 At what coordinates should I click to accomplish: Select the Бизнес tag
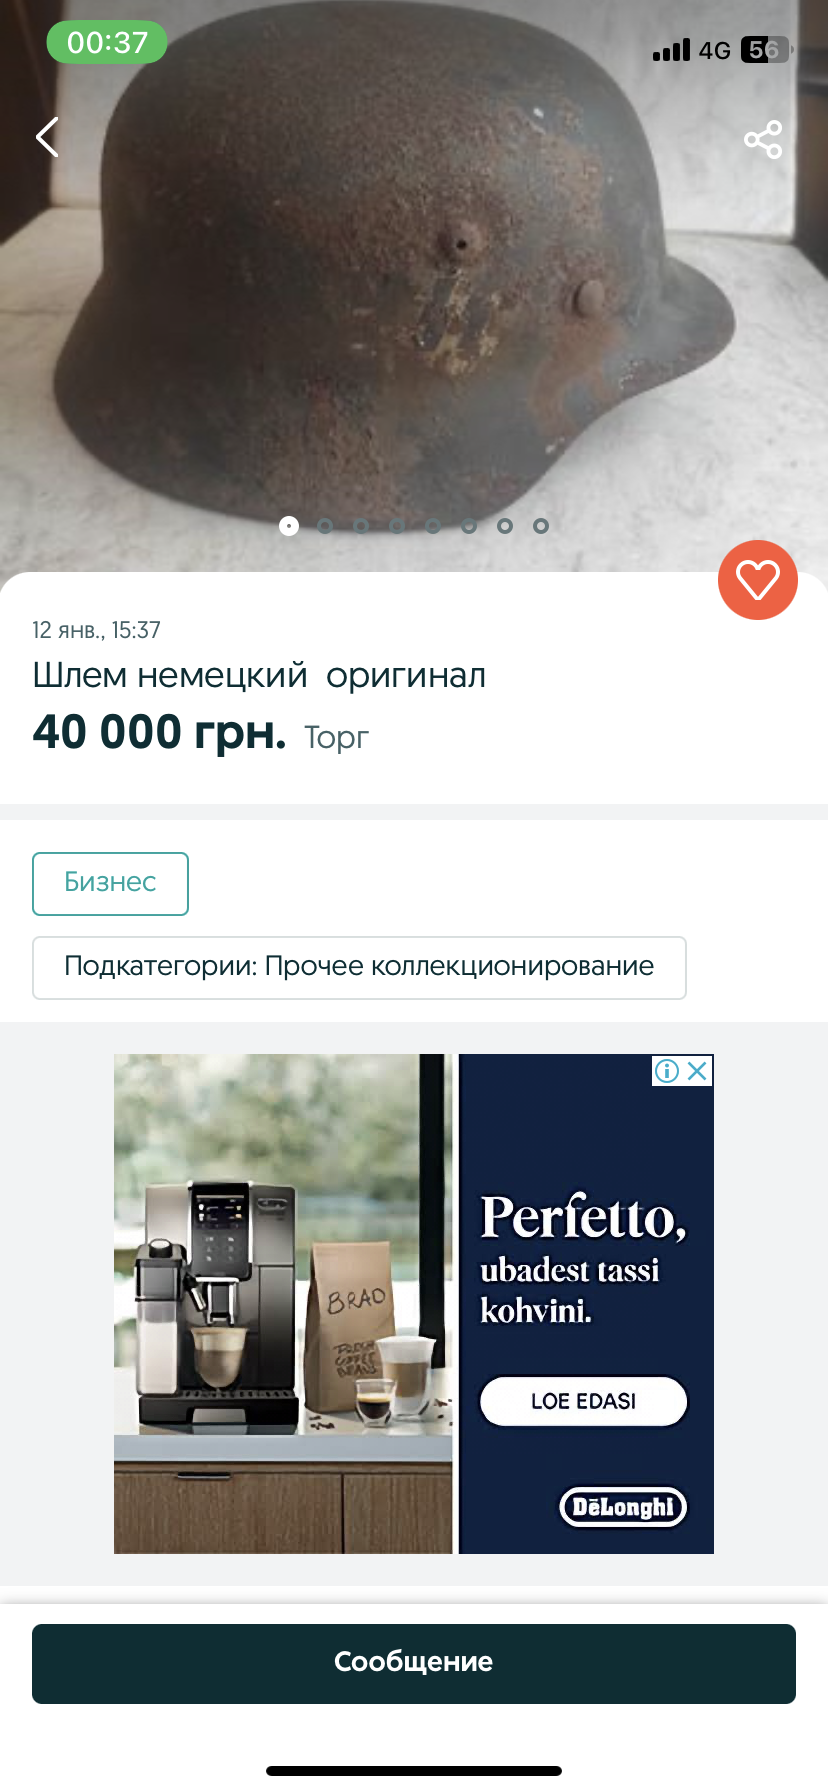(110, 884)
